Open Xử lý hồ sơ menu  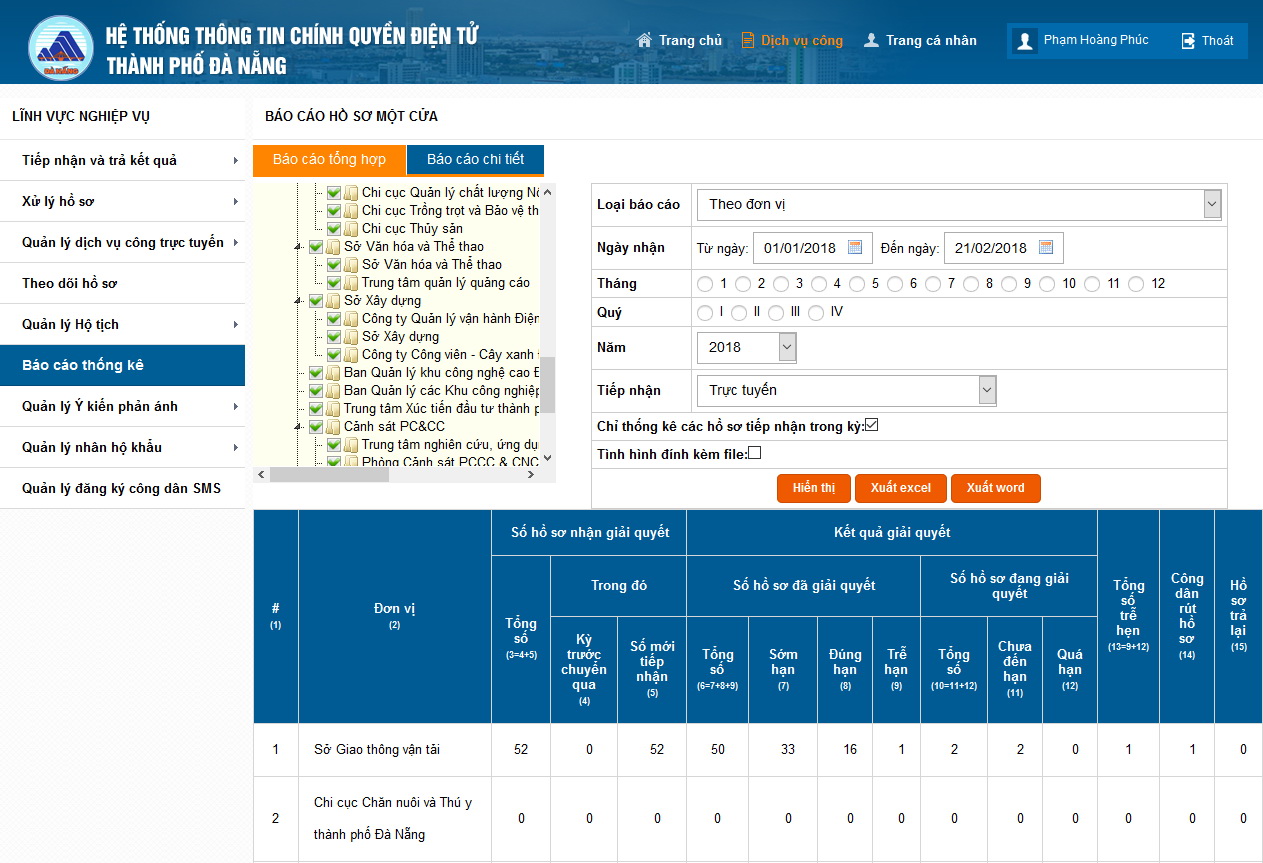[x=122, y=201]
